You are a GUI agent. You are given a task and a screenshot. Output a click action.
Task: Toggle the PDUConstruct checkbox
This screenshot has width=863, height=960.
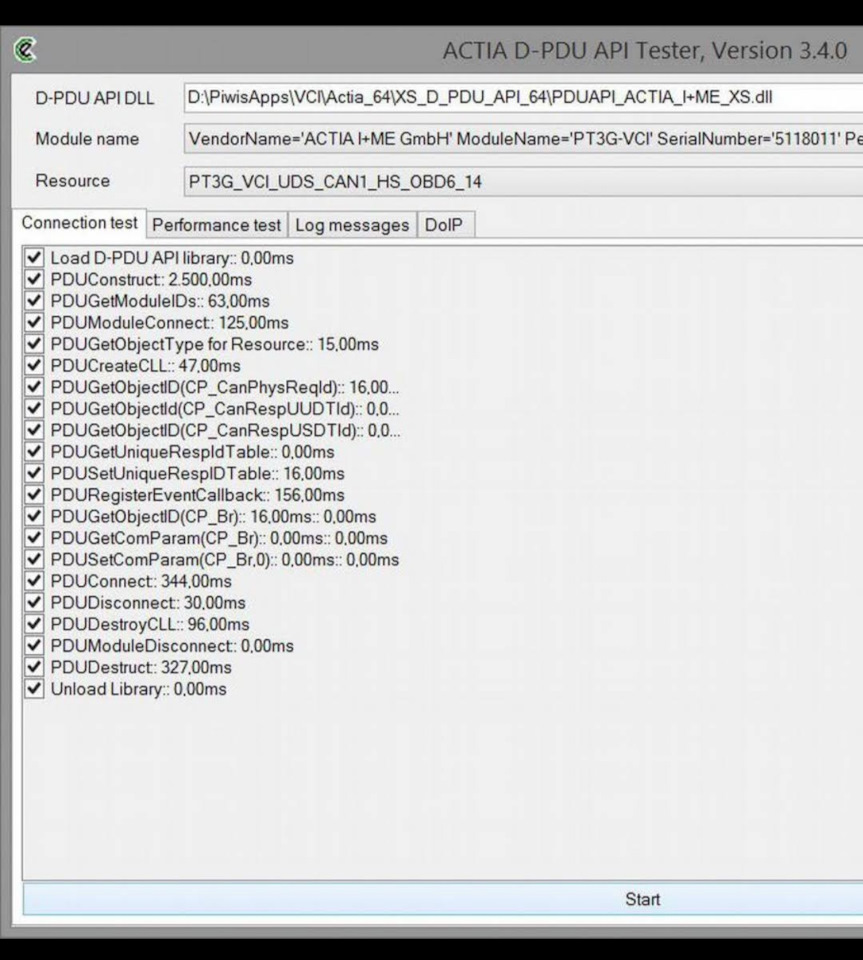point(35,280)
